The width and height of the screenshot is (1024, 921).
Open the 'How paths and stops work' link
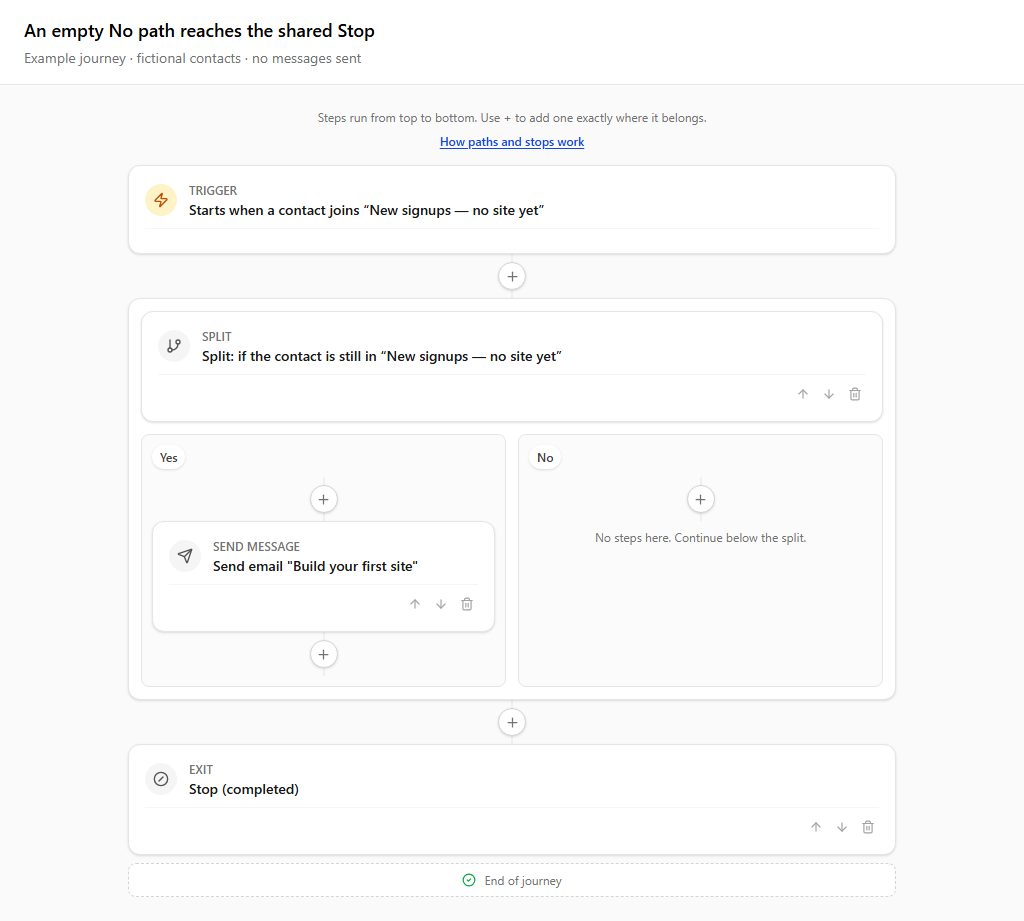coord(512,142)
